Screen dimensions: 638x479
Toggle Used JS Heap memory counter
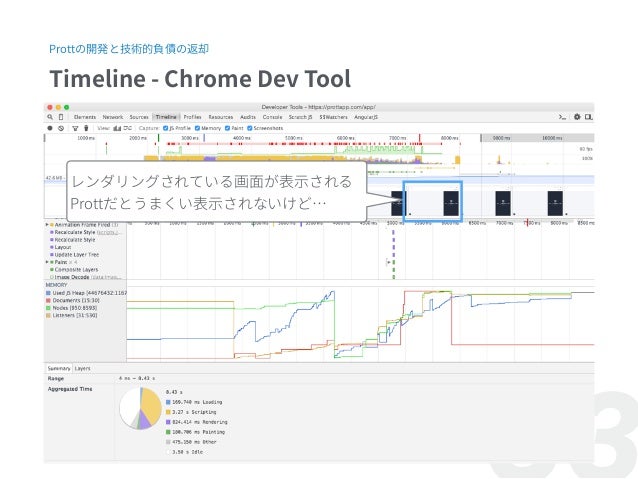point(48,293)
